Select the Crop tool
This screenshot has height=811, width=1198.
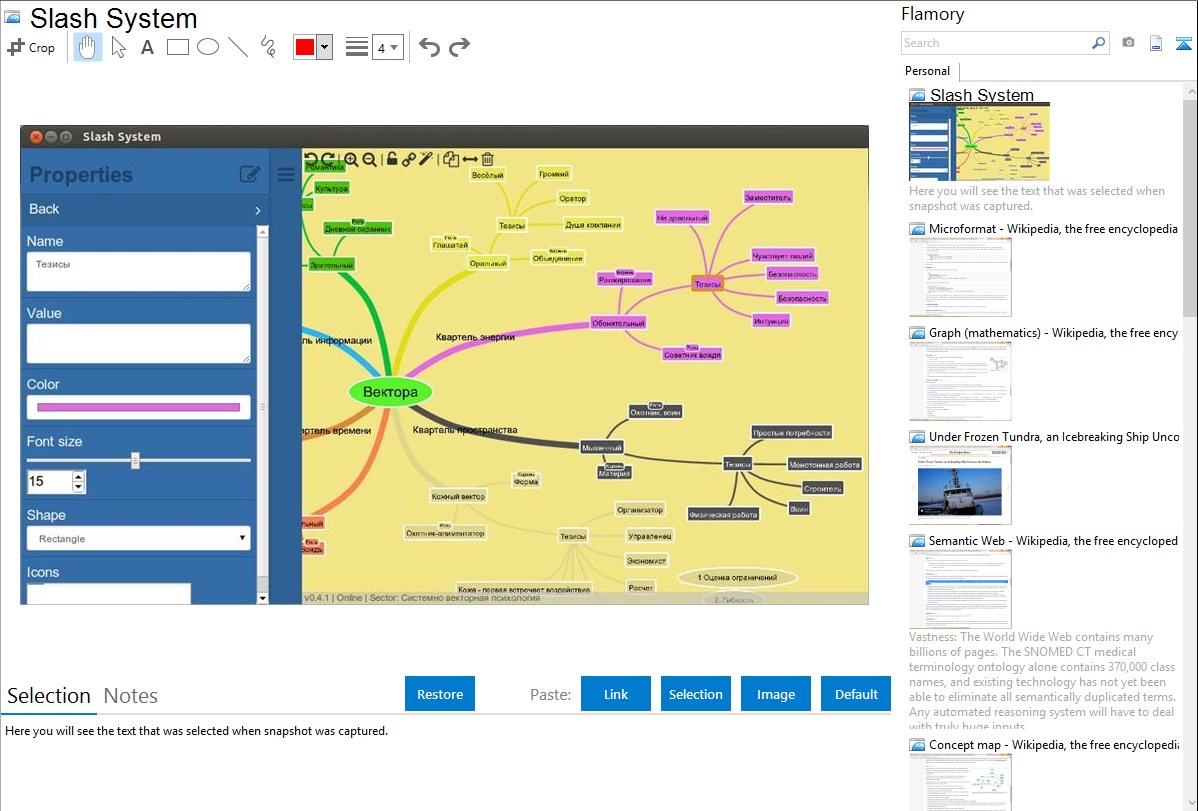pos(31,47)
